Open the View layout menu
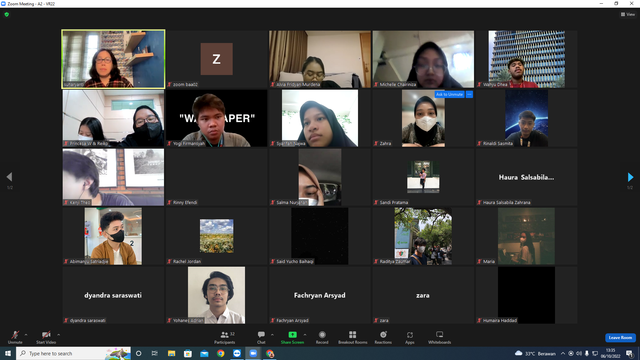Image resolution: width=640 pixels, height=360 pixels. coord(628,14)
